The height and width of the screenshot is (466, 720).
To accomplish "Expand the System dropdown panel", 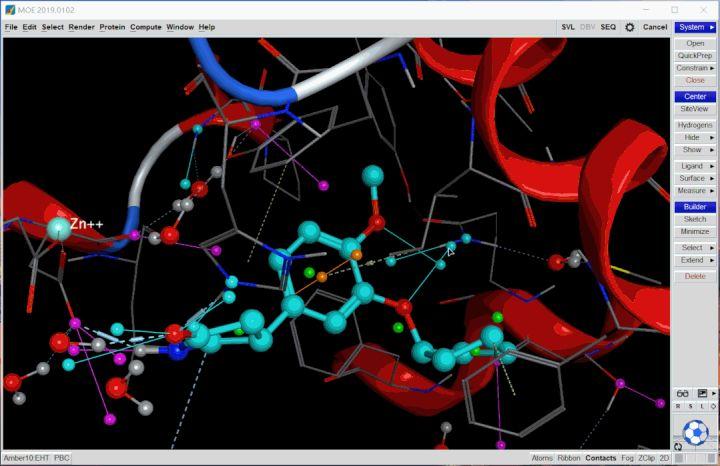I will click(x=695, y=27).
